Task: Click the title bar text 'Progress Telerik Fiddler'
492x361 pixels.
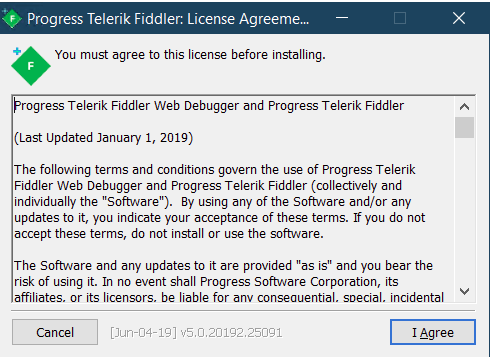Action: coord(105,19)
